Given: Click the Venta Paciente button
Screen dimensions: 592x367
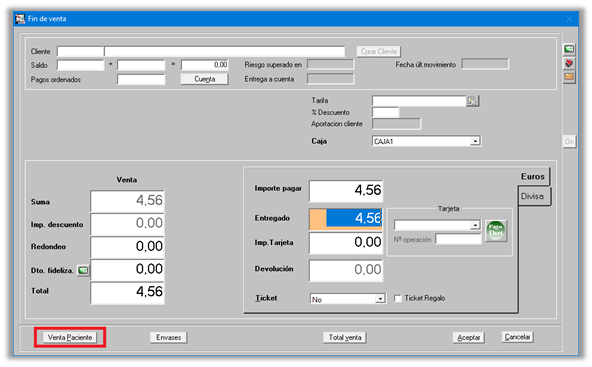Looking at the screenshot, I should (x=70, y=337).
